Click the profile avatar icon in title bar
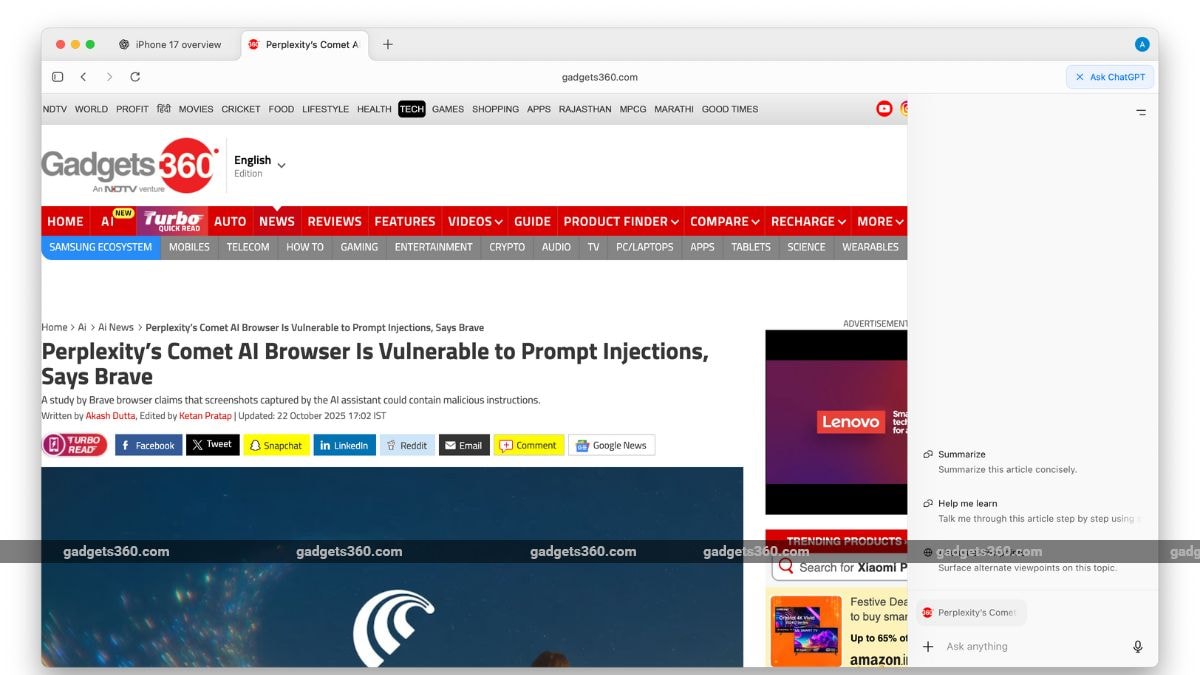This screenshot has width=1200, height=675. (x=1142, y=44)
